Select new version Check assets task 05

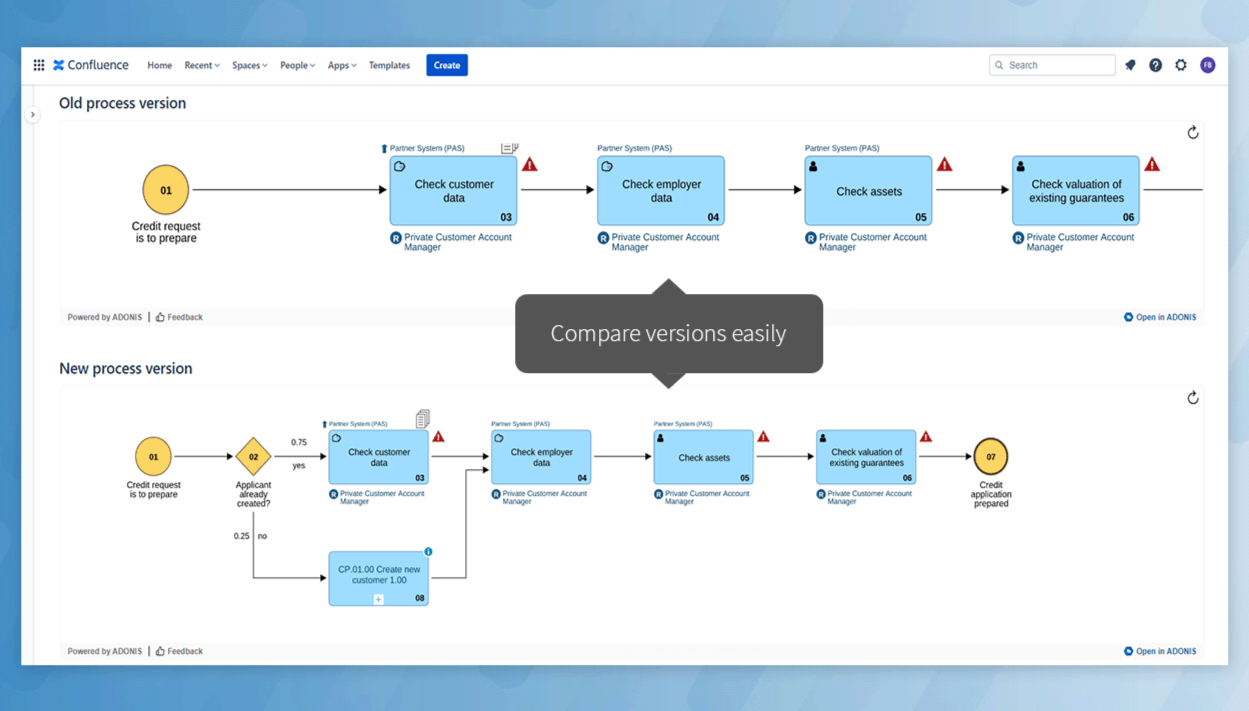pyautogui.click(x=704, y=457)
